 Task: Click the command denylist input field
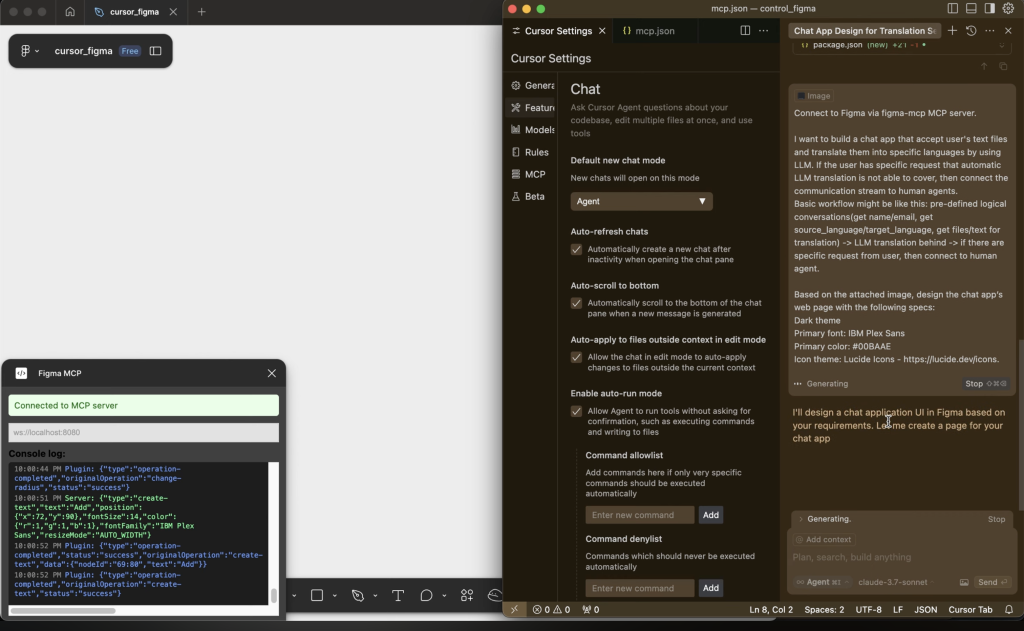pyautogui.click(x=639, y=588)
